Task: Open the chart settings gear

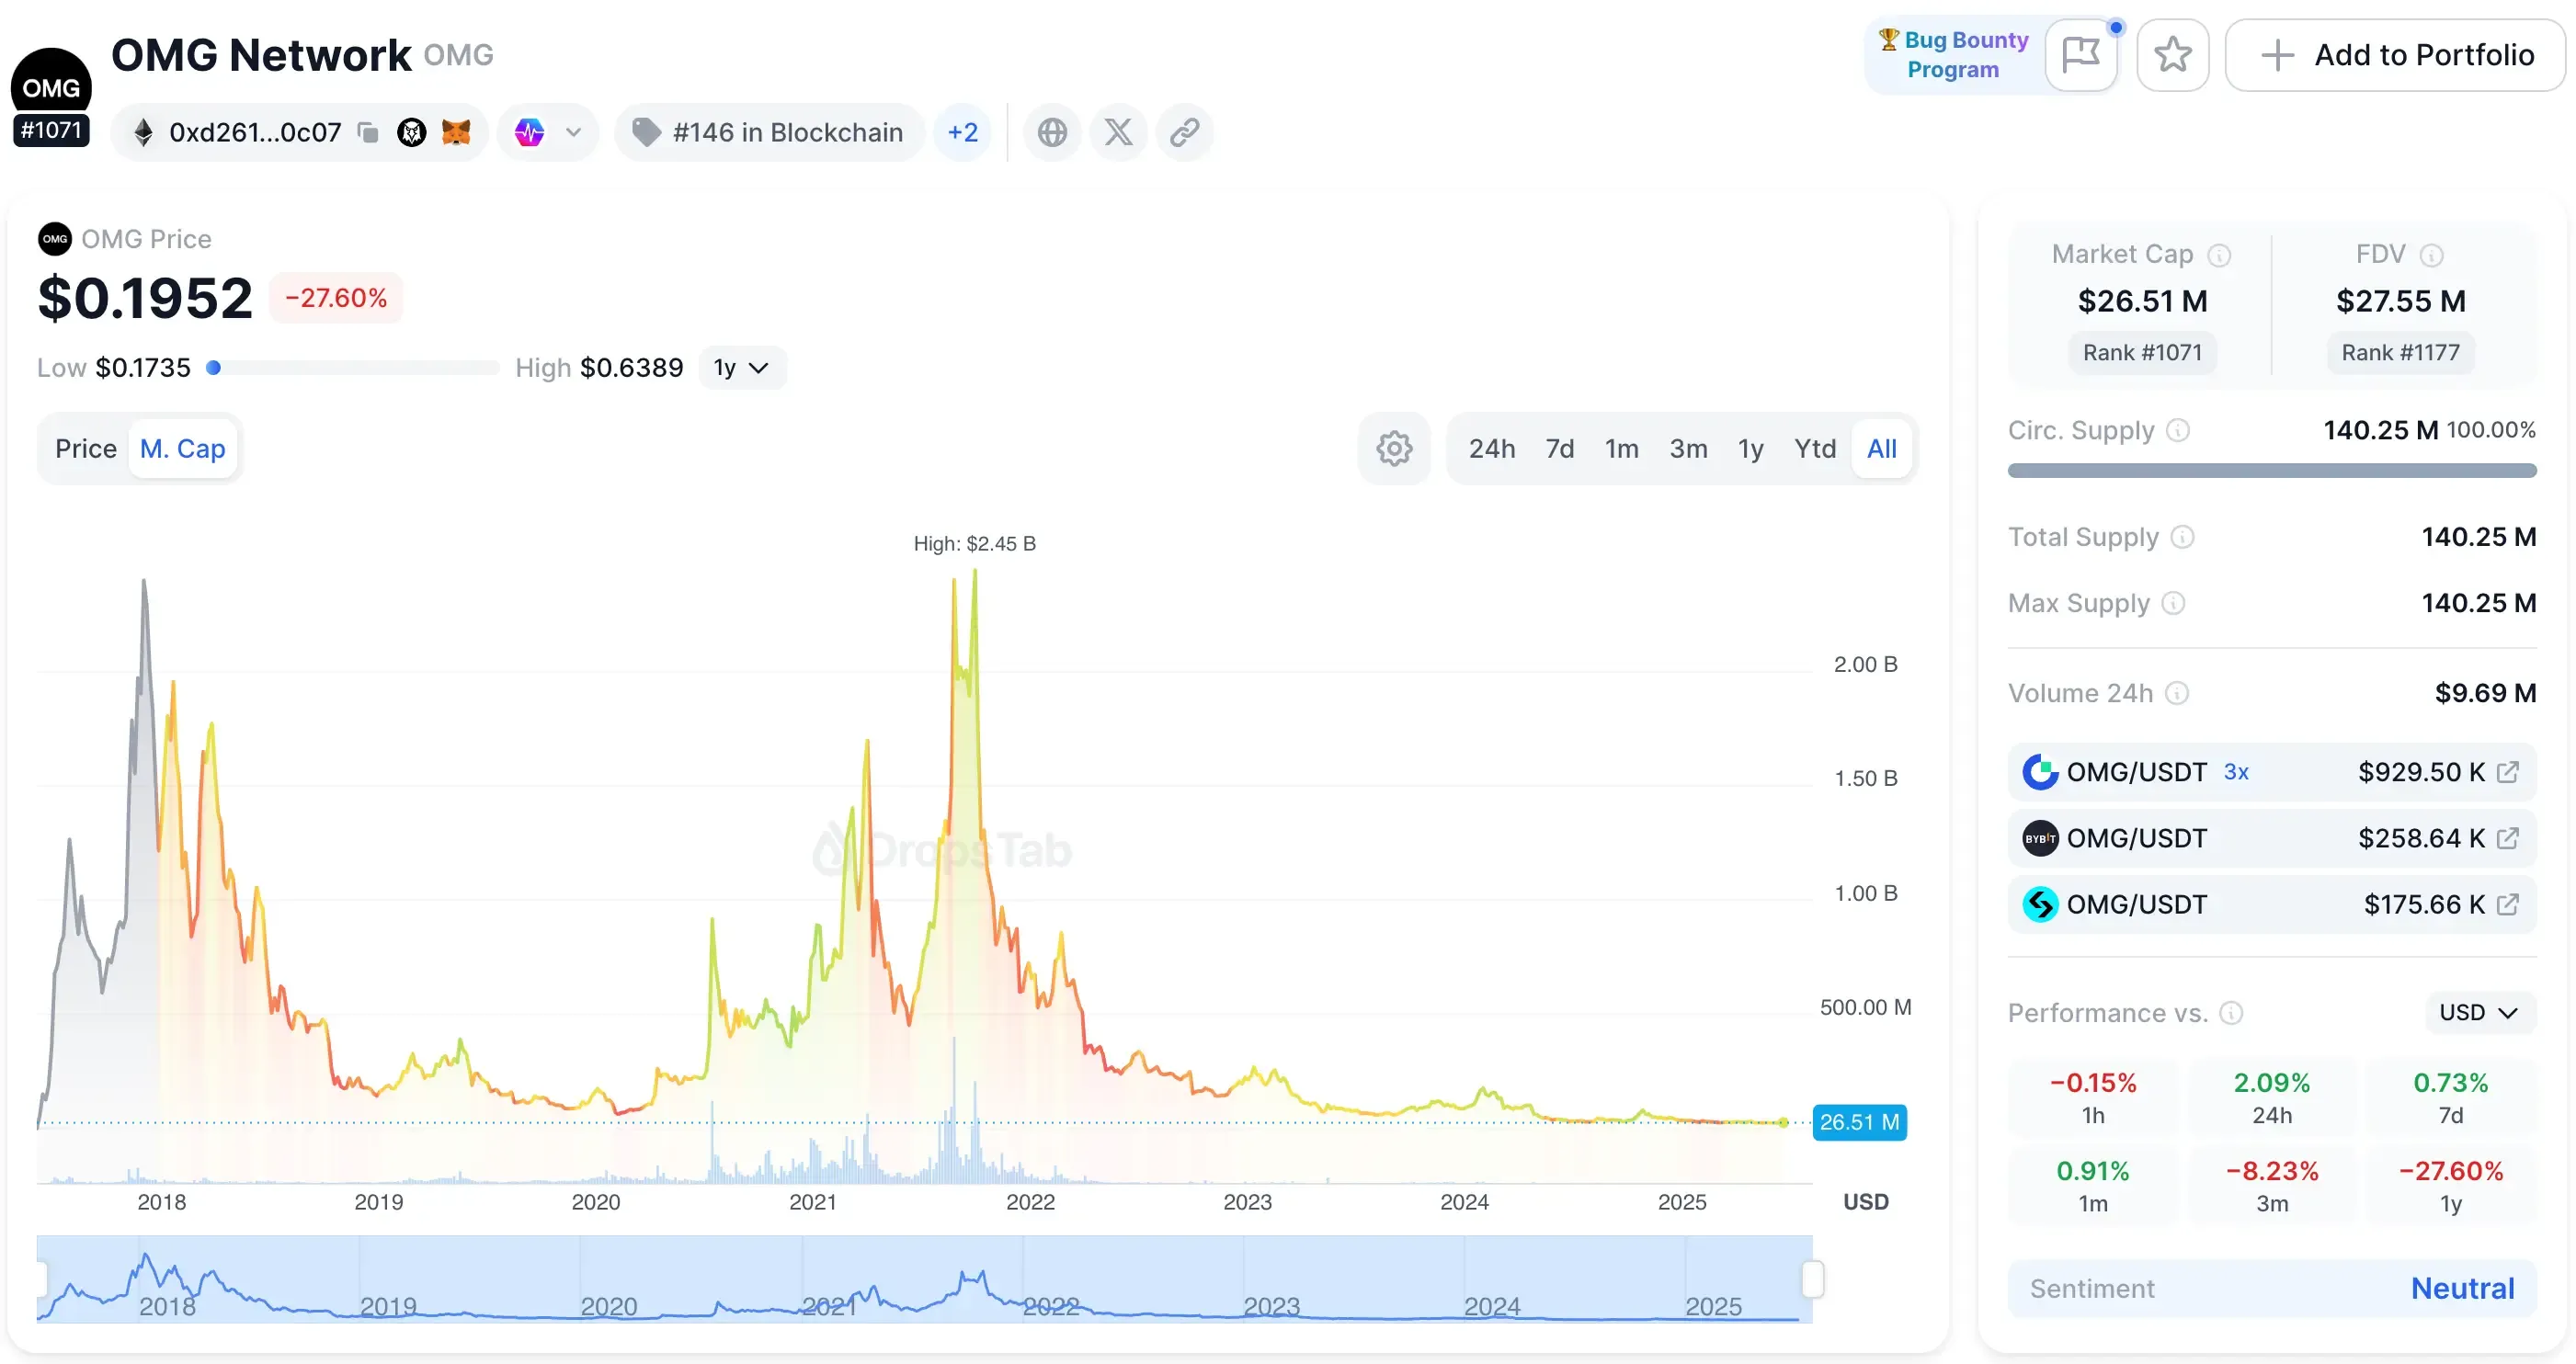Action: pyautogui.click(x=1393, y=448)
